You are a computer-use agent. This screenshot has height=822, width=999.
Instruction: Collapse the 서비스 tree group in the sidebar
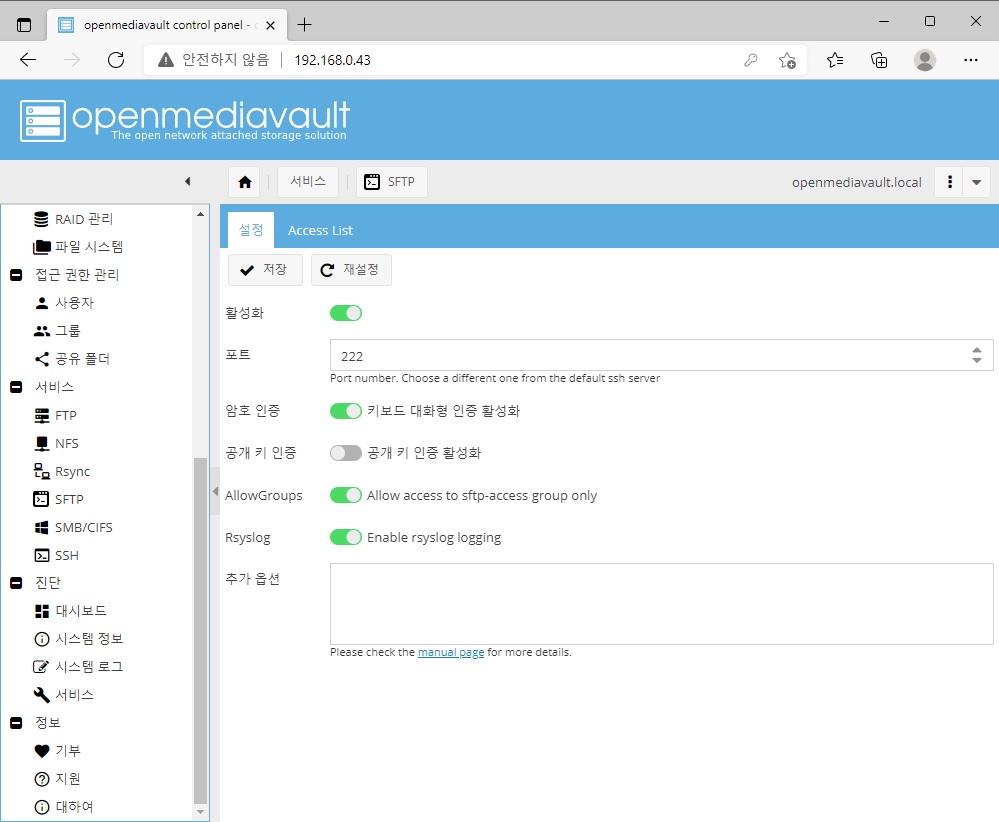17,387
